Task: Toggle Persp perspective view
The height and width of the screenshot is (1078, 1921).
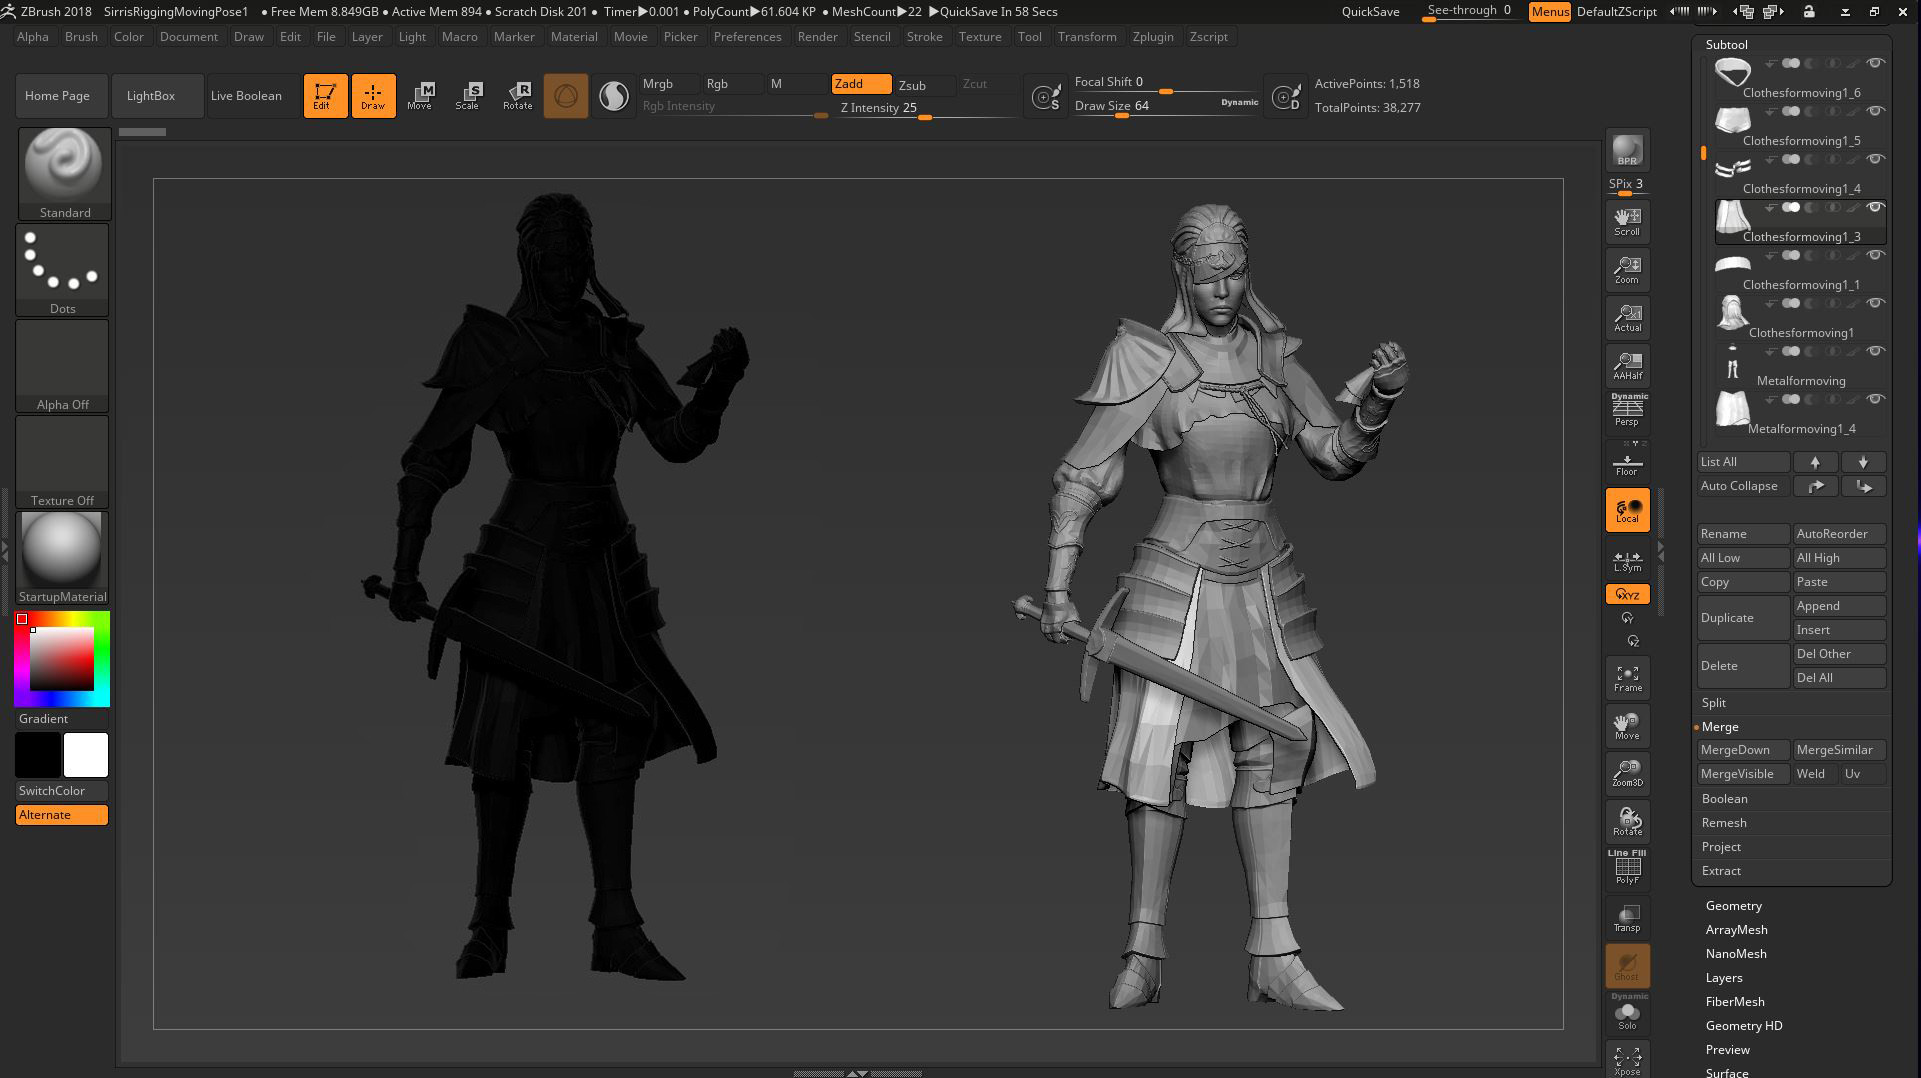Action: tap(1627, 410)
